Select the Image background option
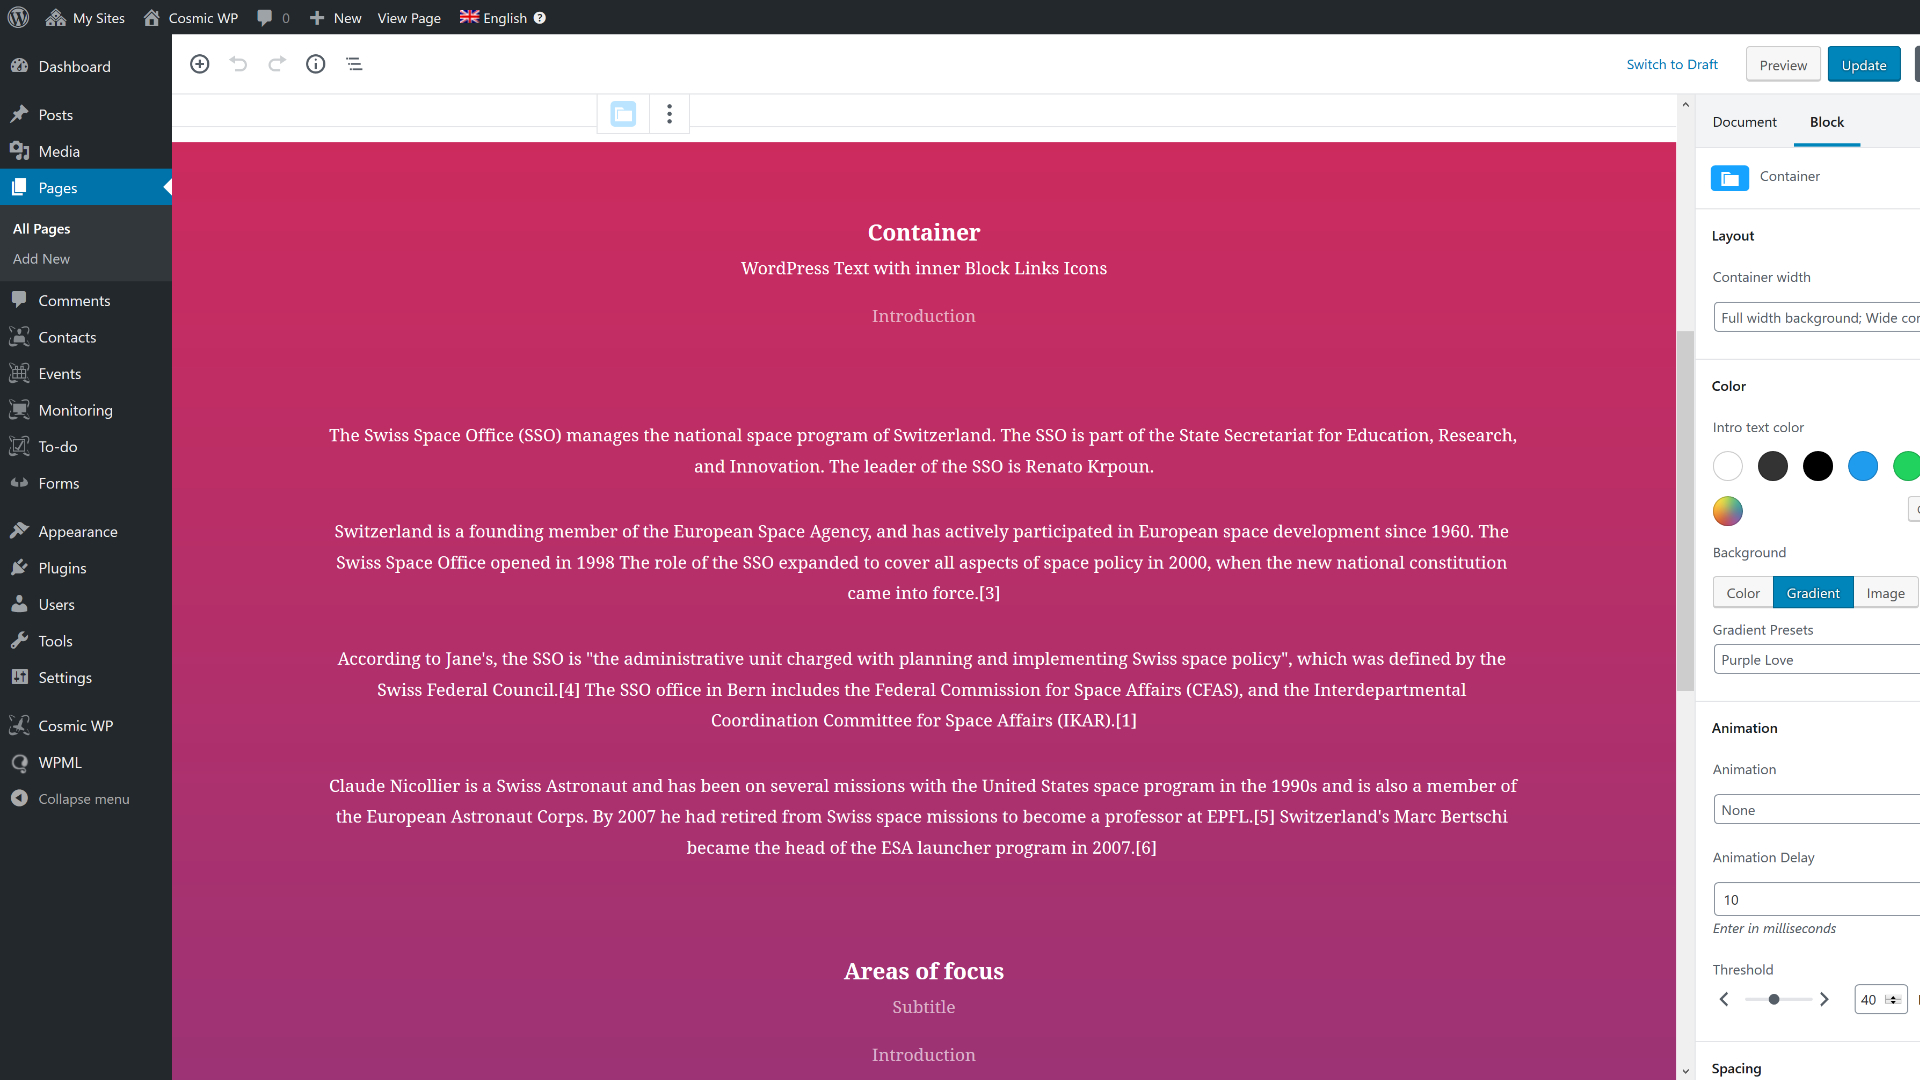The height and width of the screenshot is (1080, 1920). (x=1884, y=592)
